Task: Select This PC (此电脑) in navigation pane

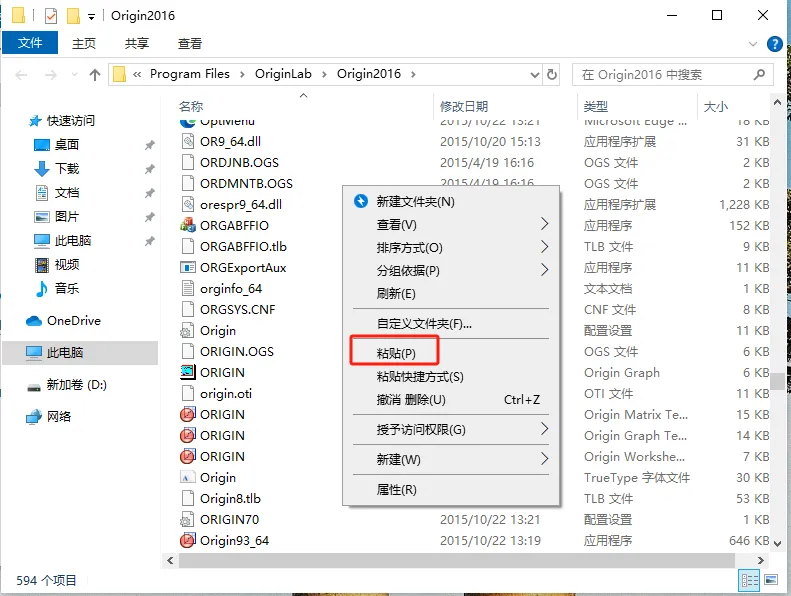Action: (x=80, y=352)
